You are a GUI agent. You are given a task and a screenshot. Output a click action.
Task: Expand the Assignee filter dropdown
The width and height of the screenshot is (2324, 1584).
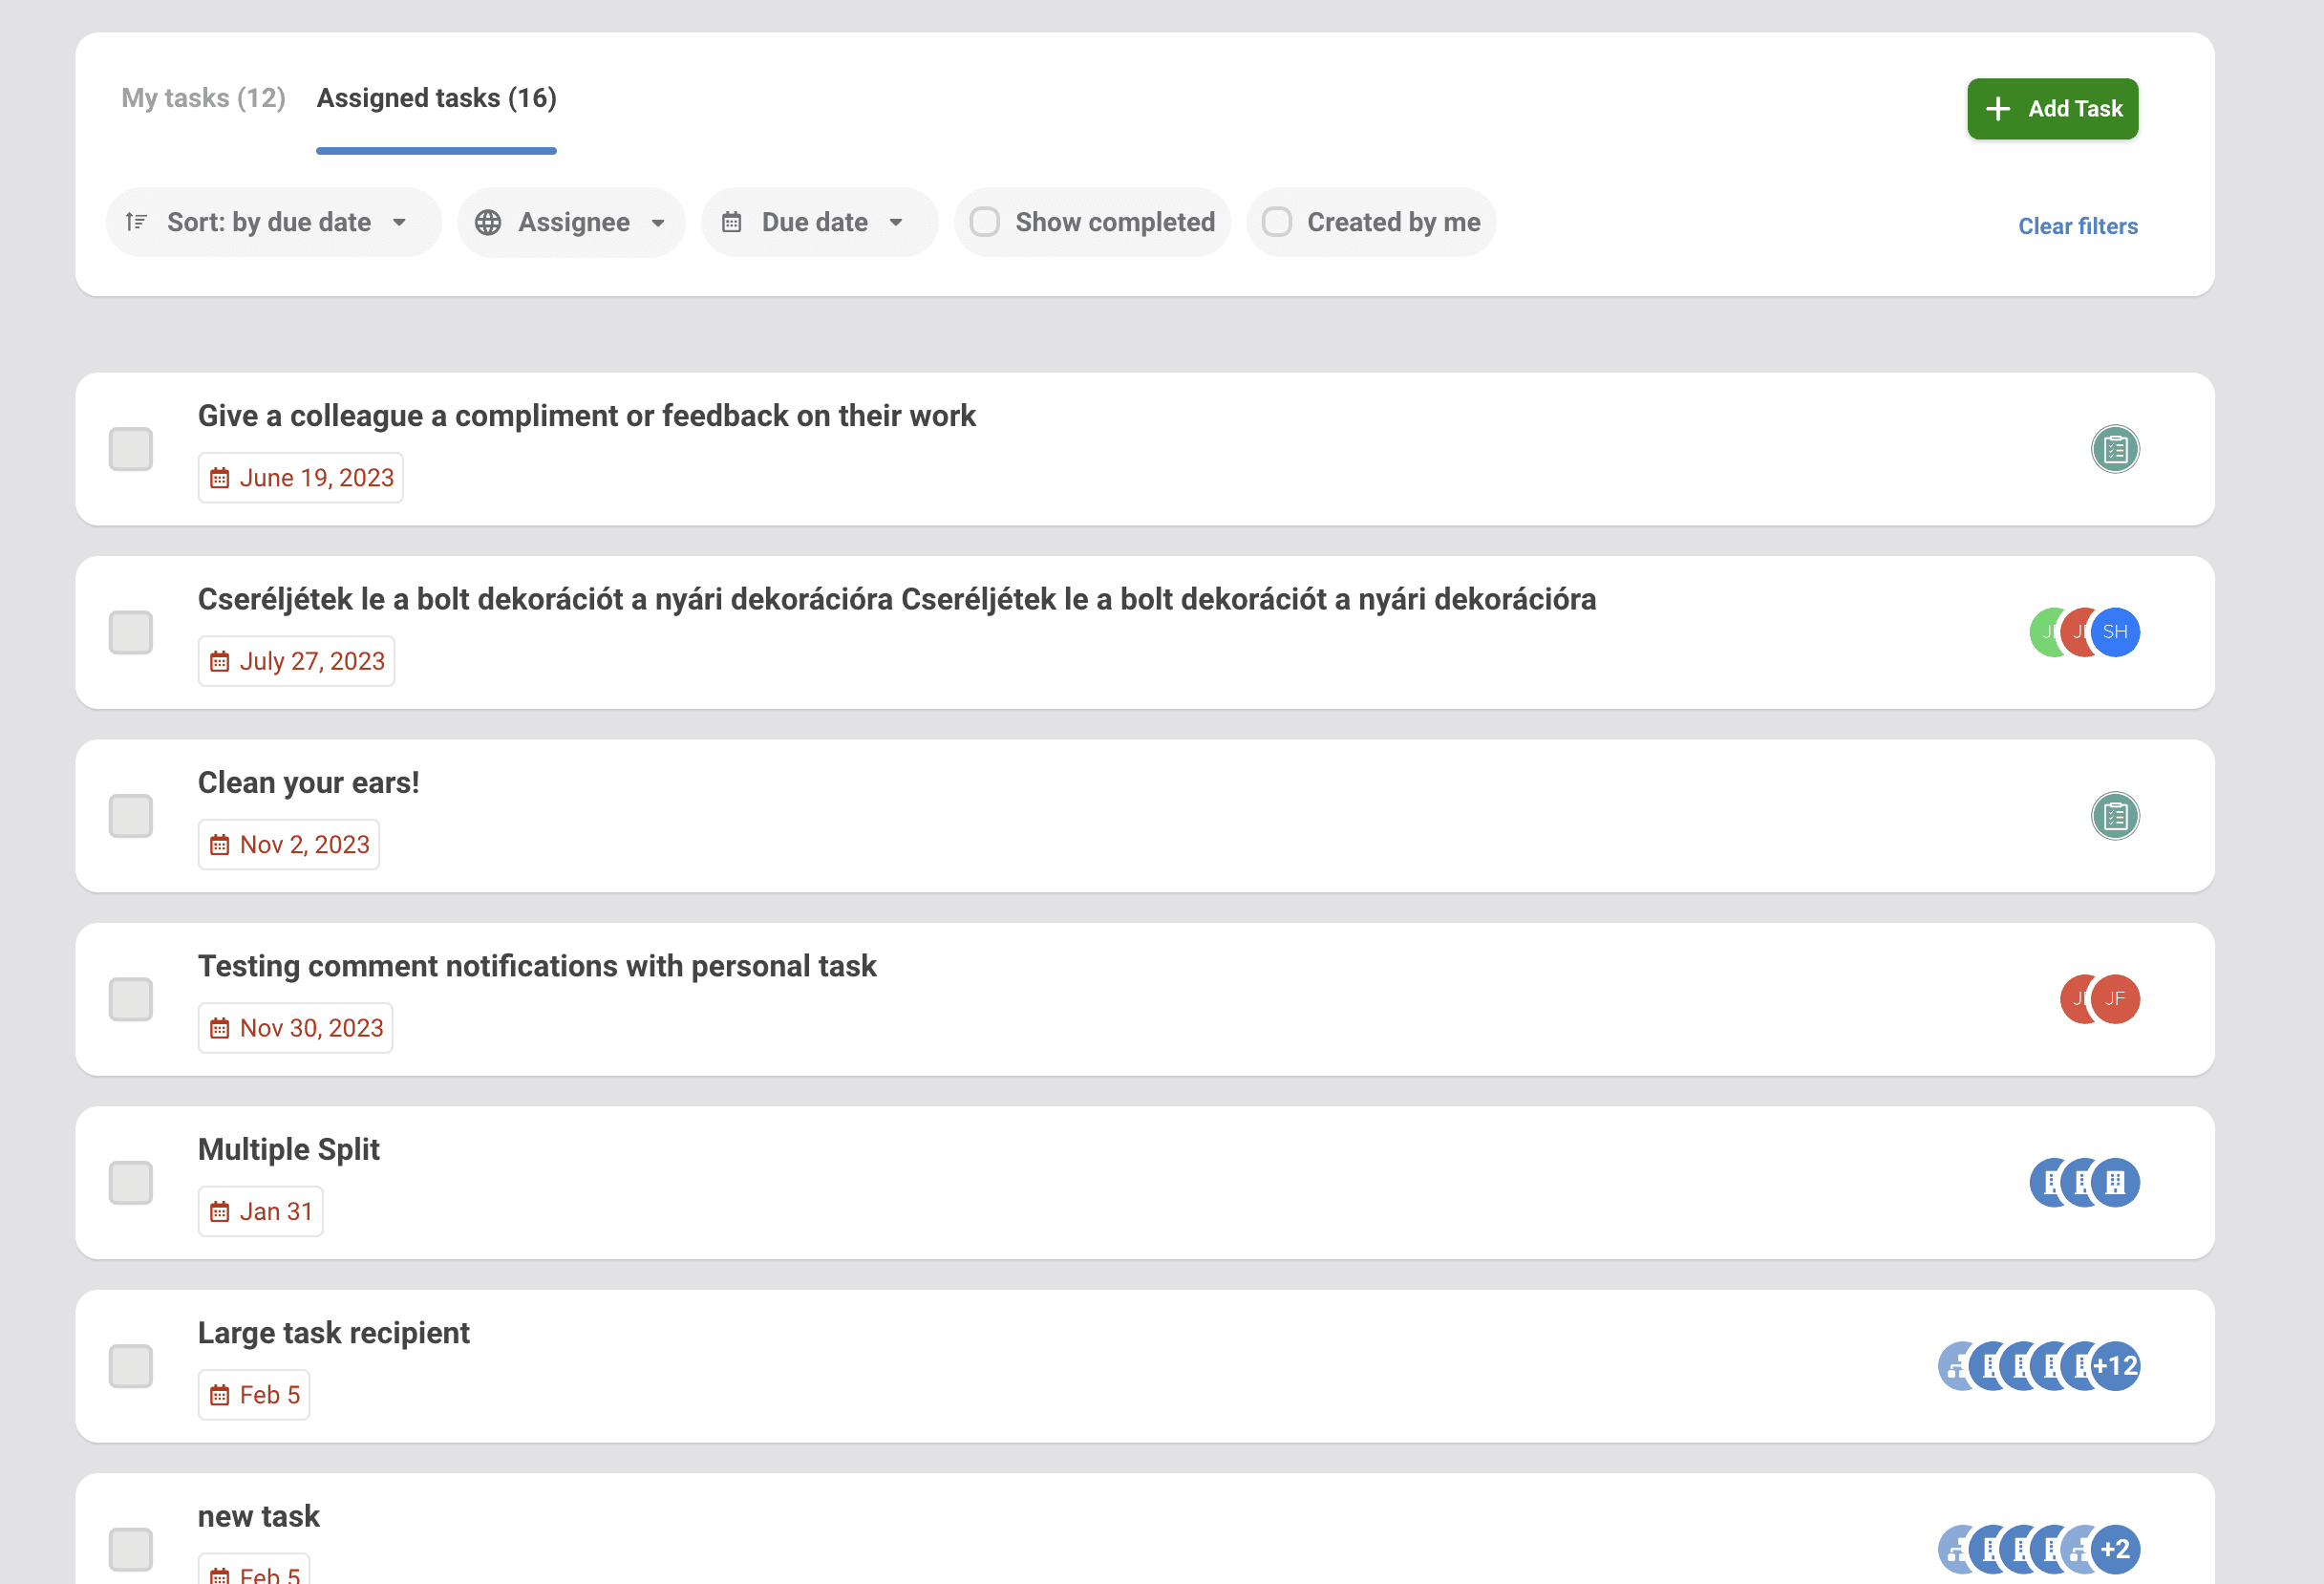(x=572, y=222)
